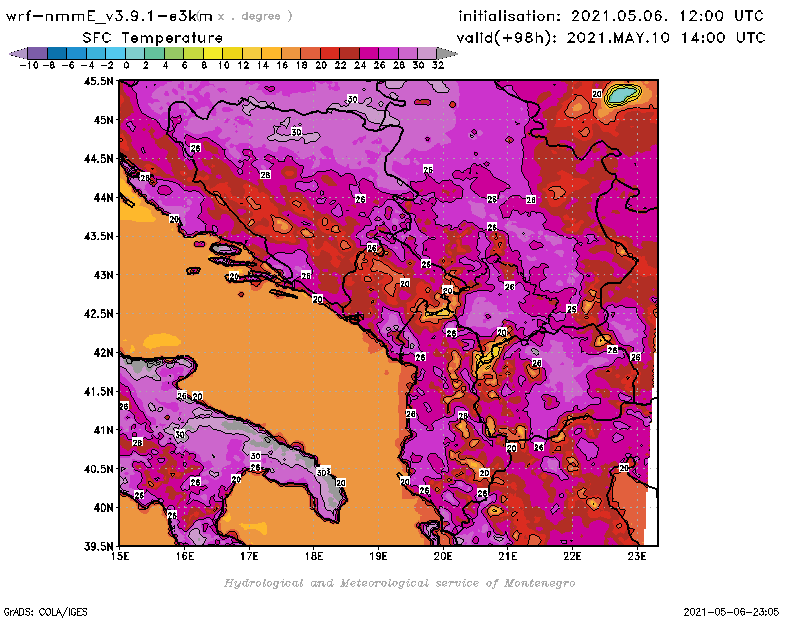Click the '45N' latitude label

click(x=103, y=120)
